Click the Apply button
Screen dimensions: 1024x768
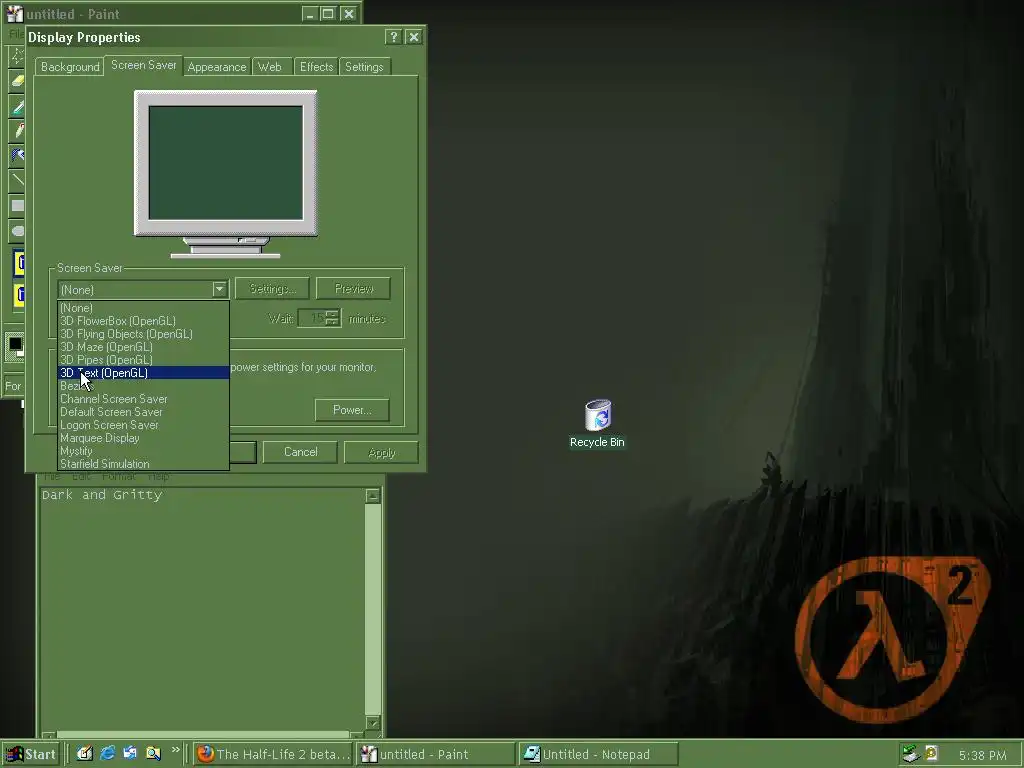[x=381, y=453]
